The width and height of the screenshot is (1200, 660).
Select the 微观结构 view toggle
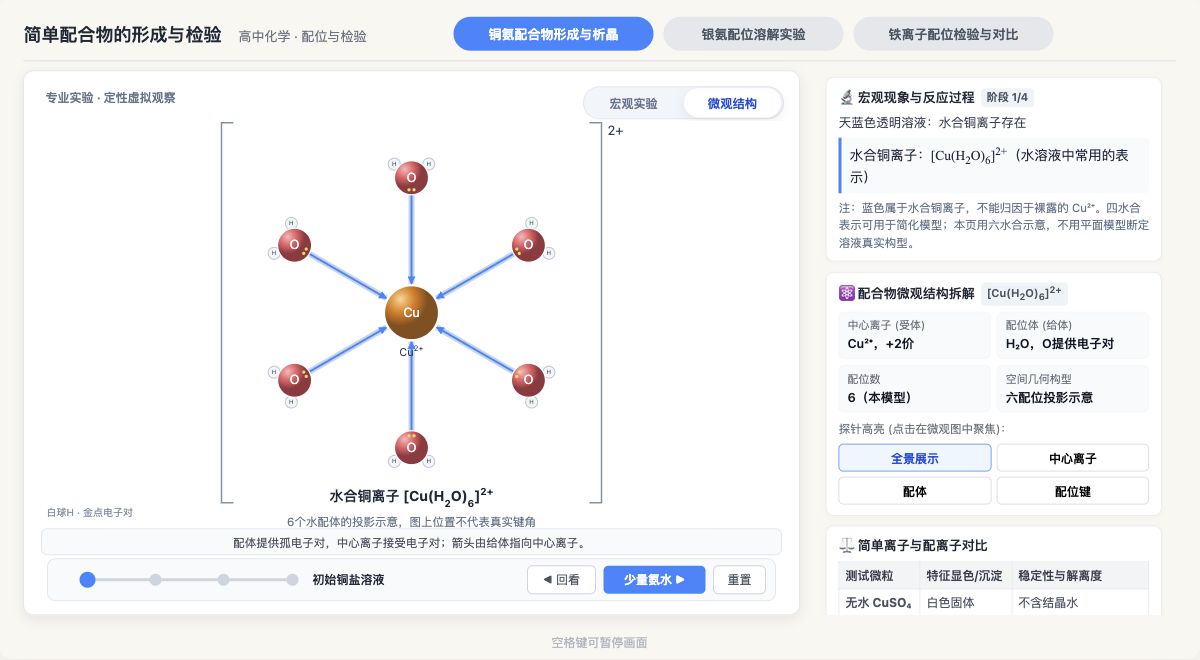pos(732,103)
